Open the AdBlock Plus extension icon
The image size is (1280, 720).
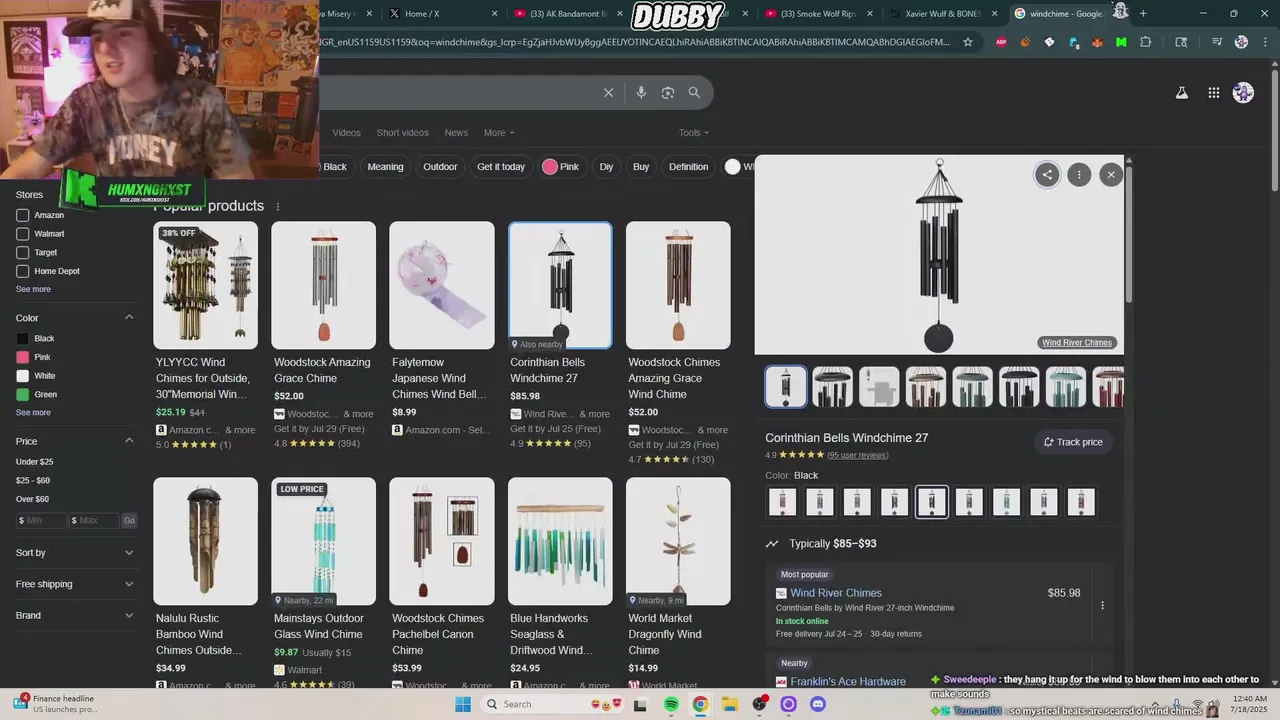[1001, 42]
